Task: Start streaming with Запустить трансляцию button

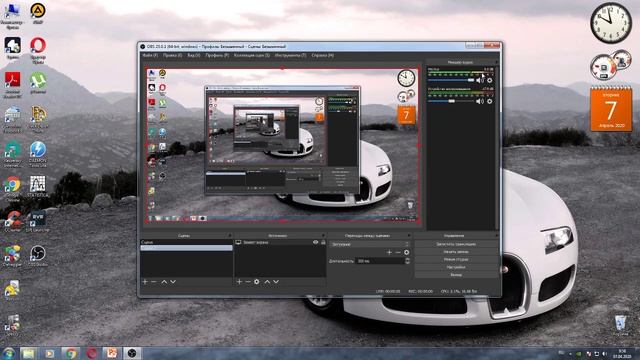Action: tap(456, 244)
